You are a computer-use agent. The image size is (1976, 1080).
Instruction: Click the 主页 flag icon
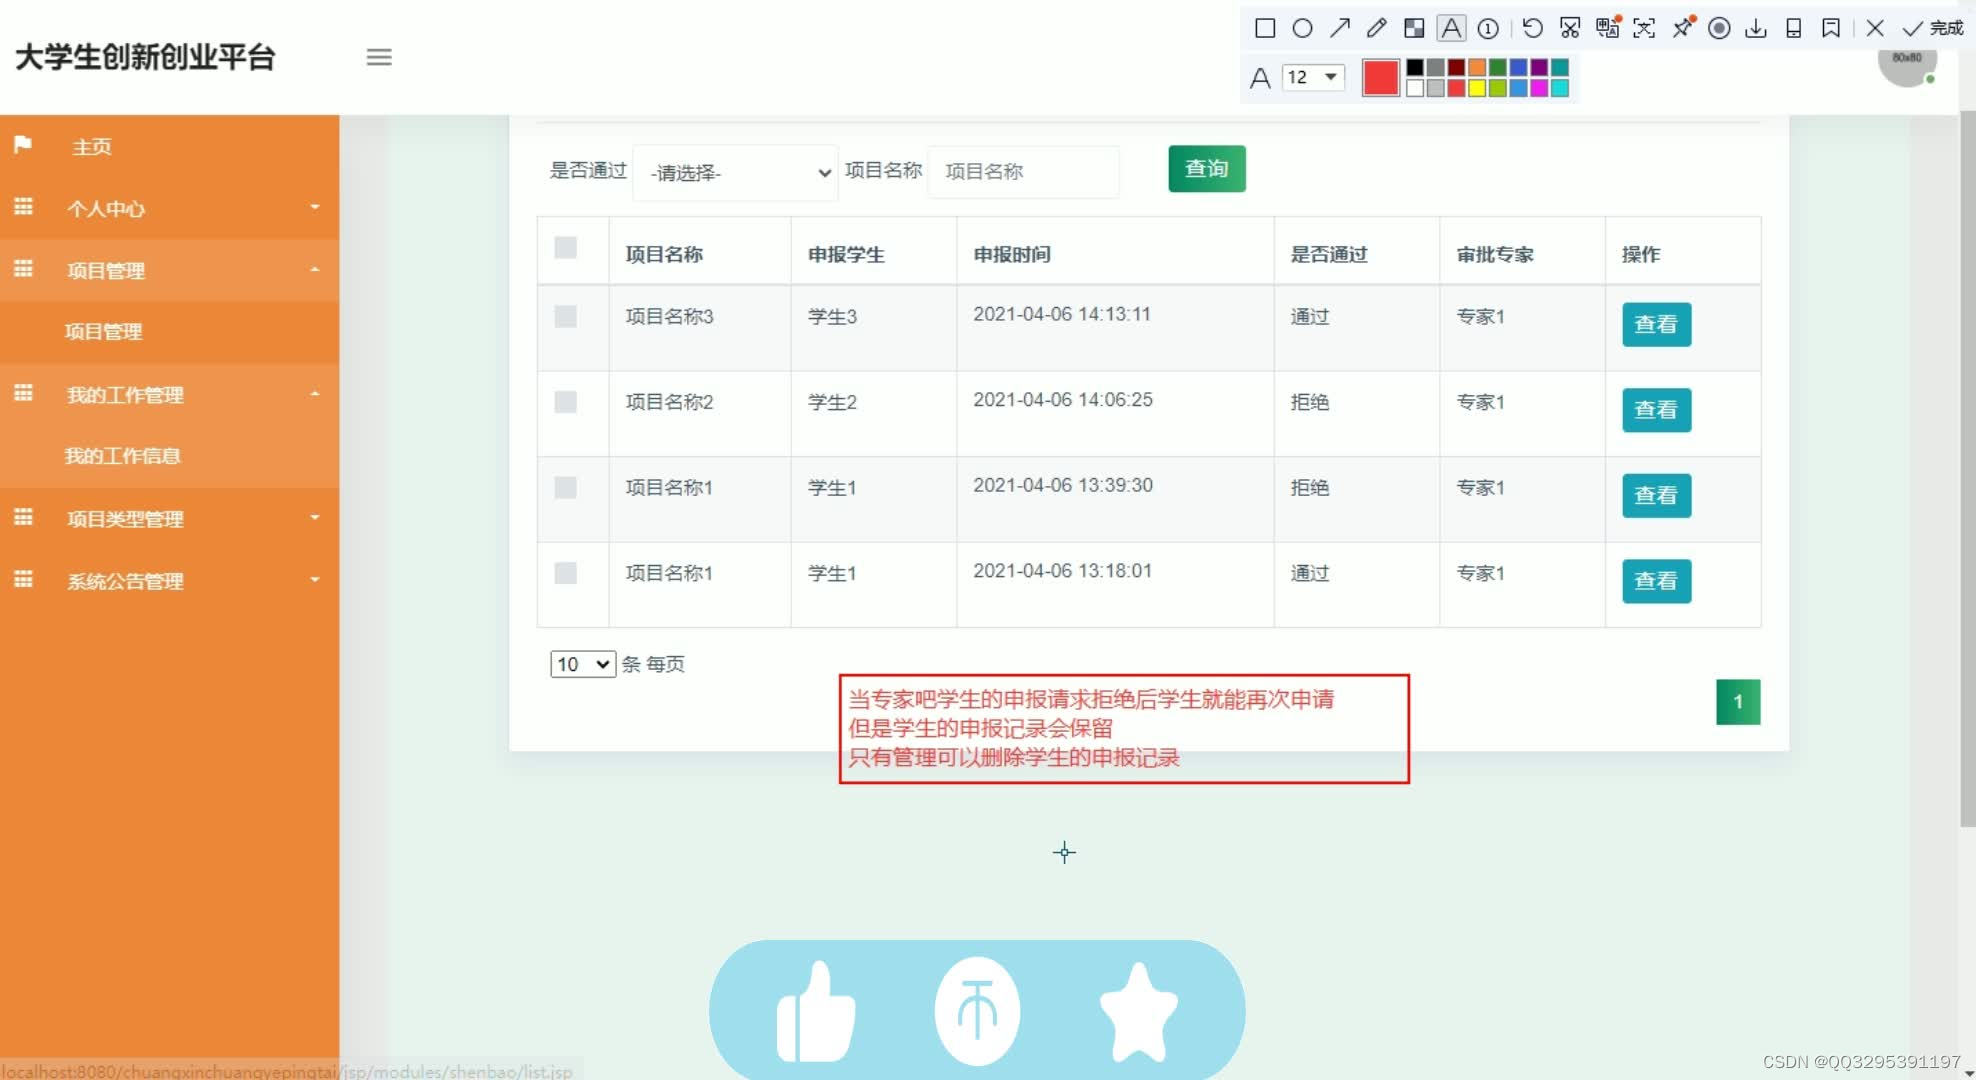pos(22,145)
